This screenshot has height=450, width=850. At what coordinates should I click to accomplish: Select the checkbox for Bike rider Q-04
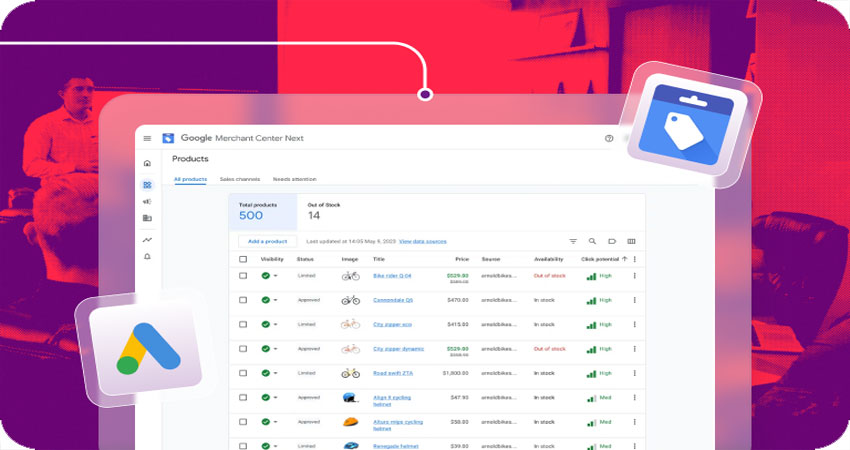point(243,275)
